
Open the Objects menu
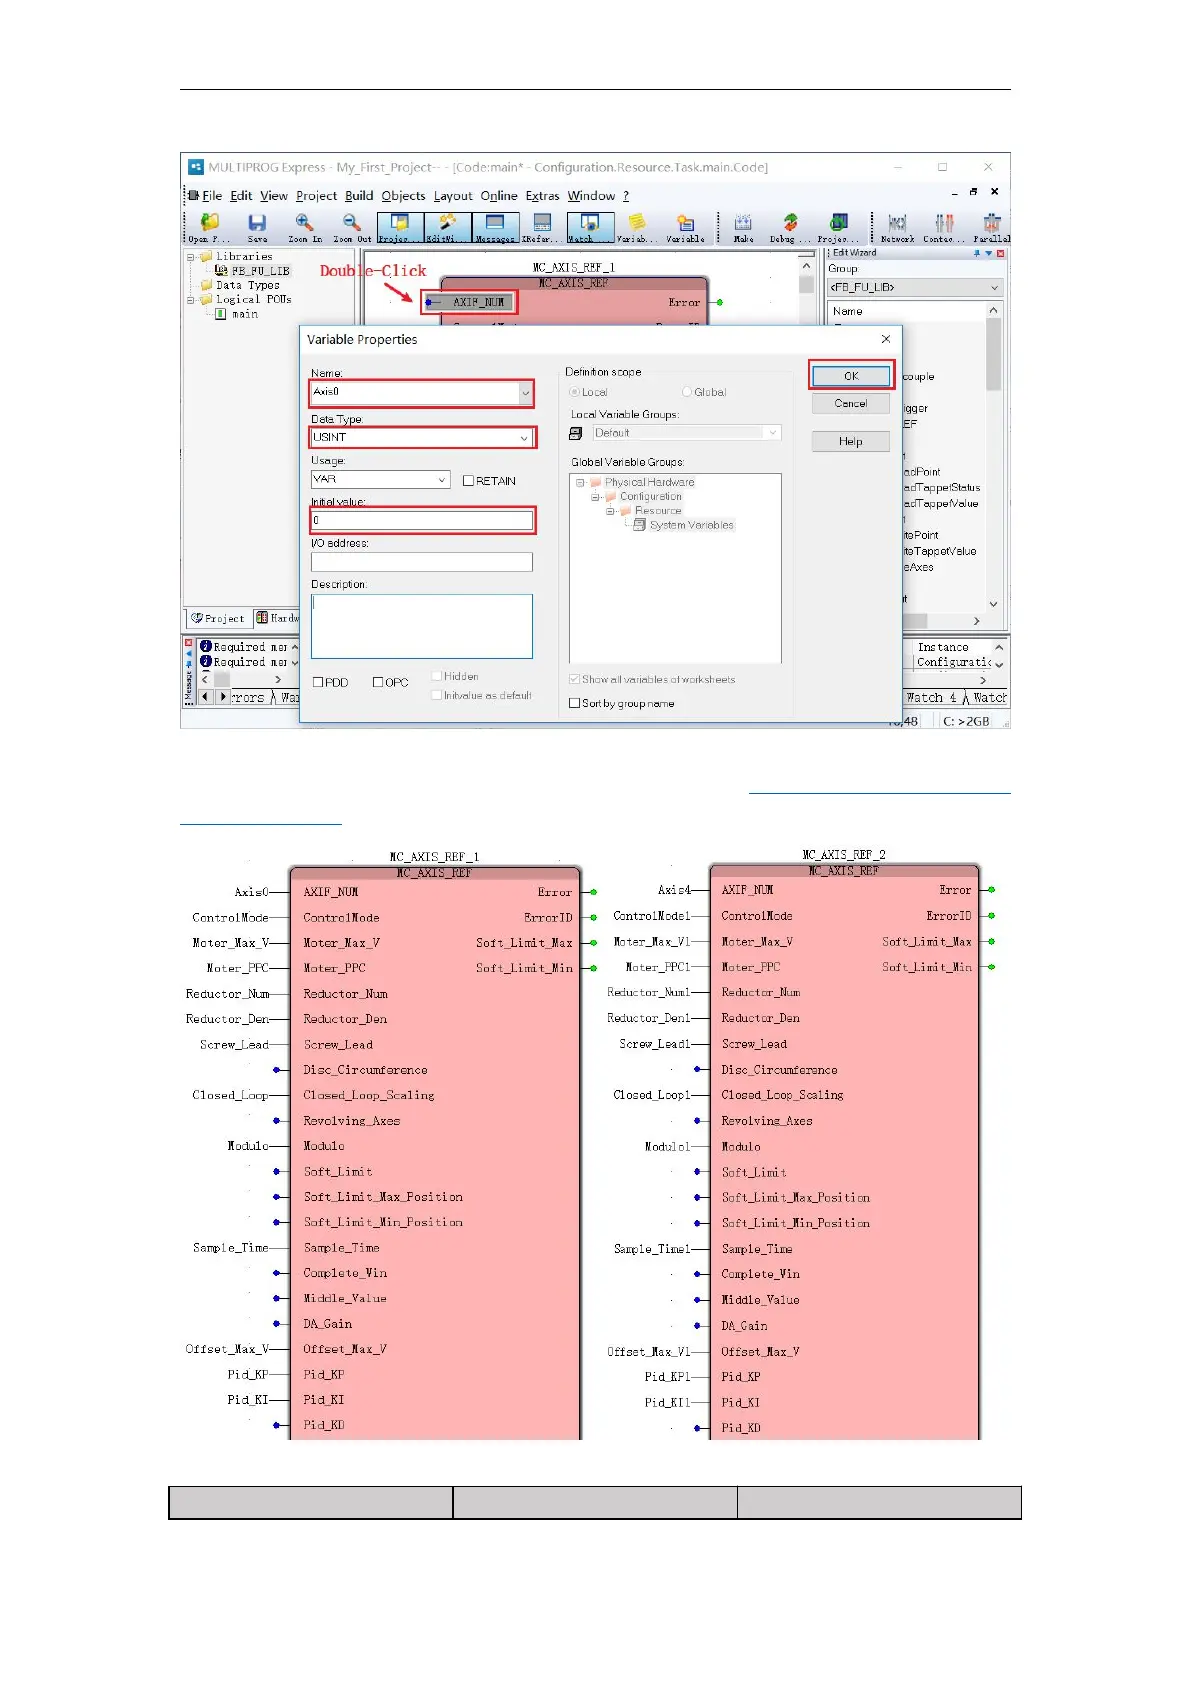[403, 196]
